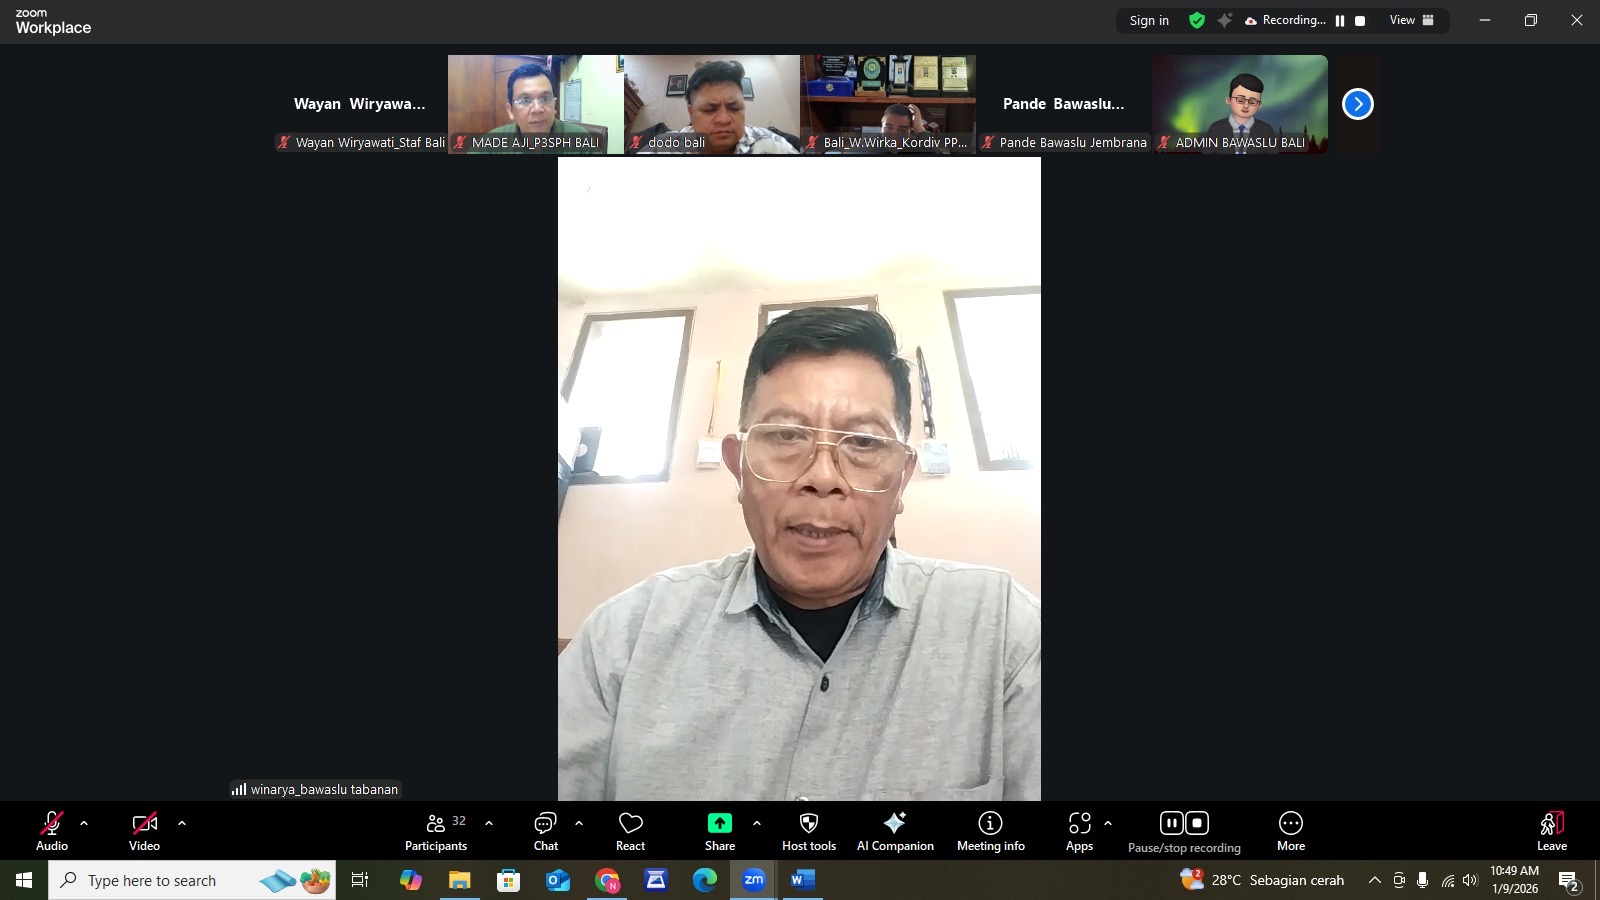Viewport: 1600px width, 900px height.
Task: Open the More options menu
Action: [1290, 831]
